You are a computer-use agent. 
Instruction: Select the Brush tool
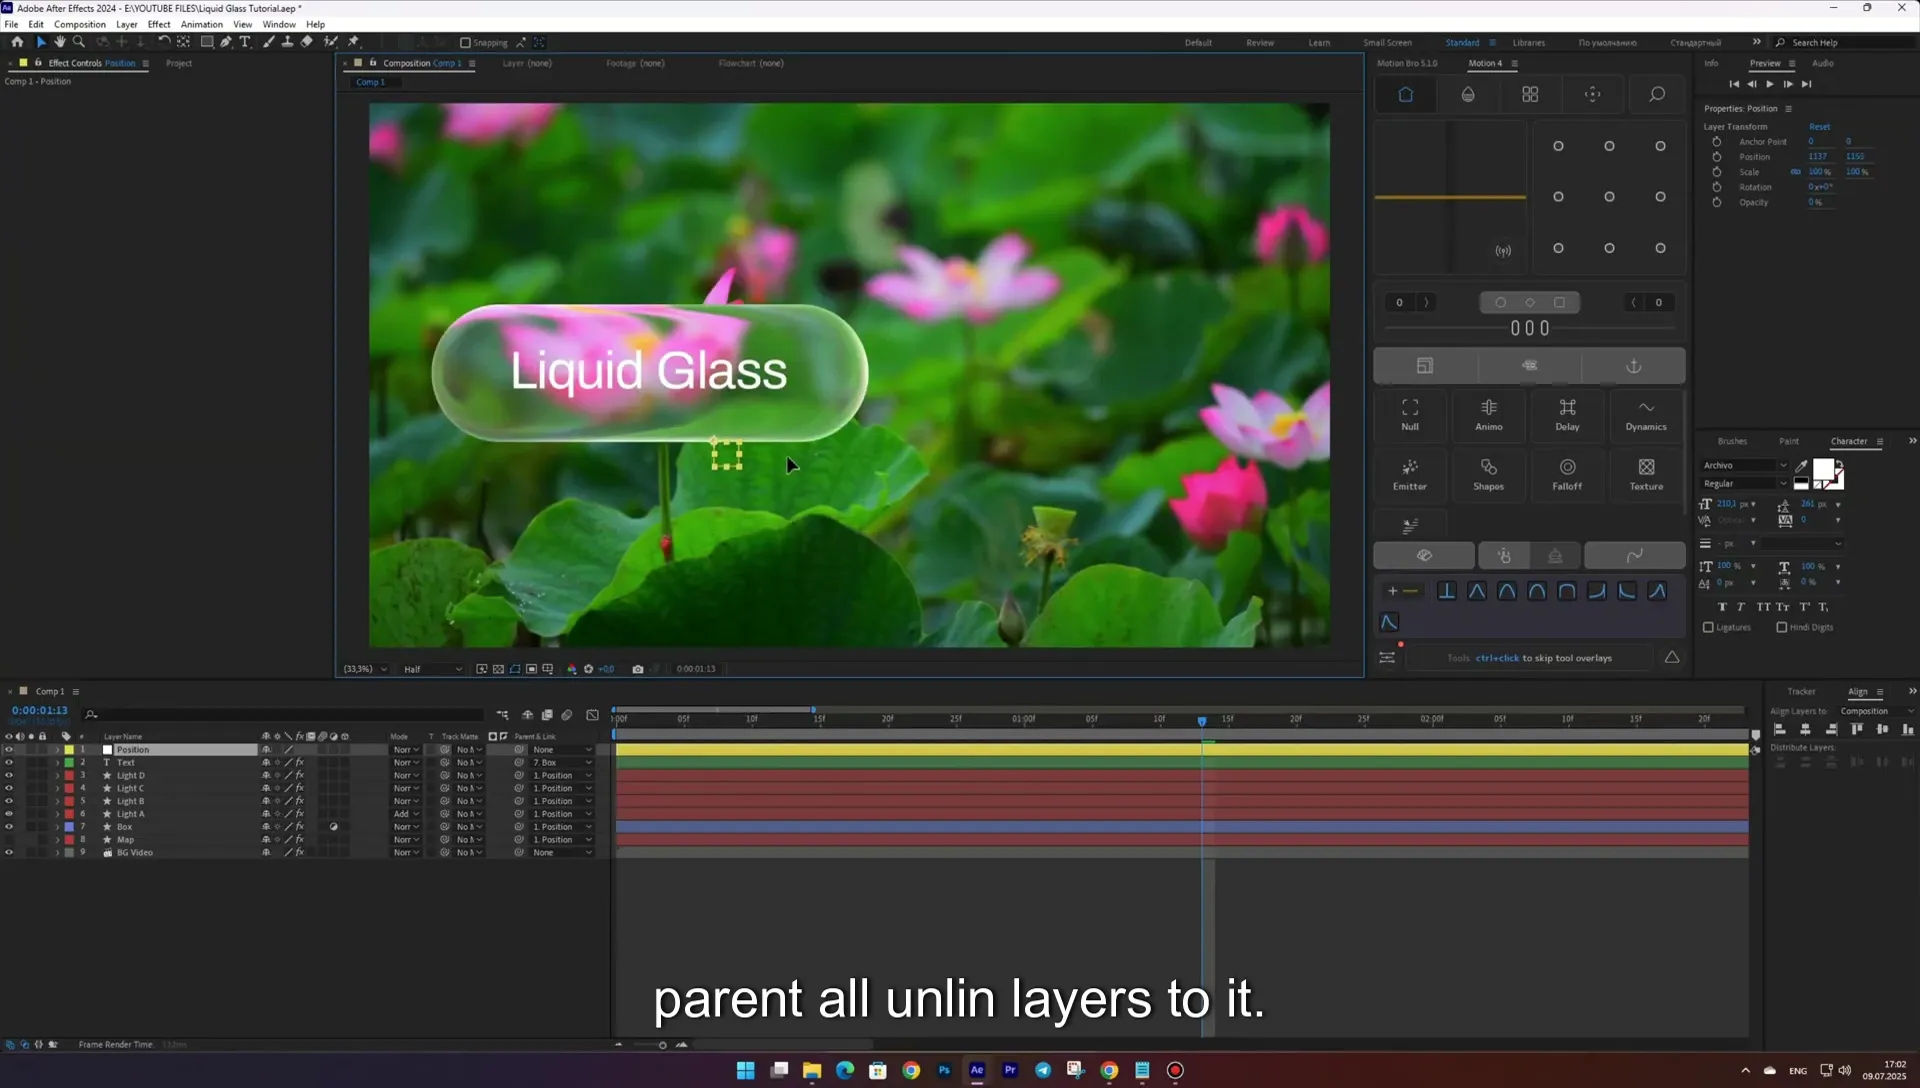tap(269, 42)
